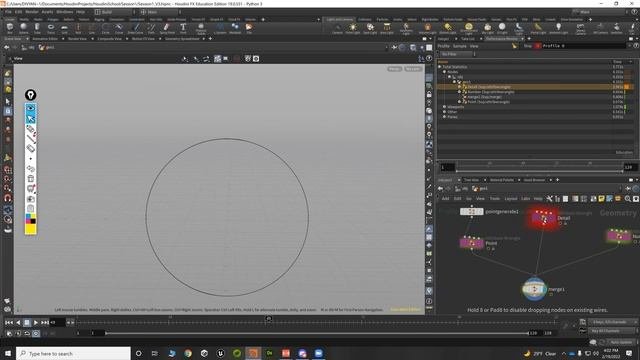Select the File shelf tool
Viewport: 640px width, 360px height.
click(x=249, y=28)
